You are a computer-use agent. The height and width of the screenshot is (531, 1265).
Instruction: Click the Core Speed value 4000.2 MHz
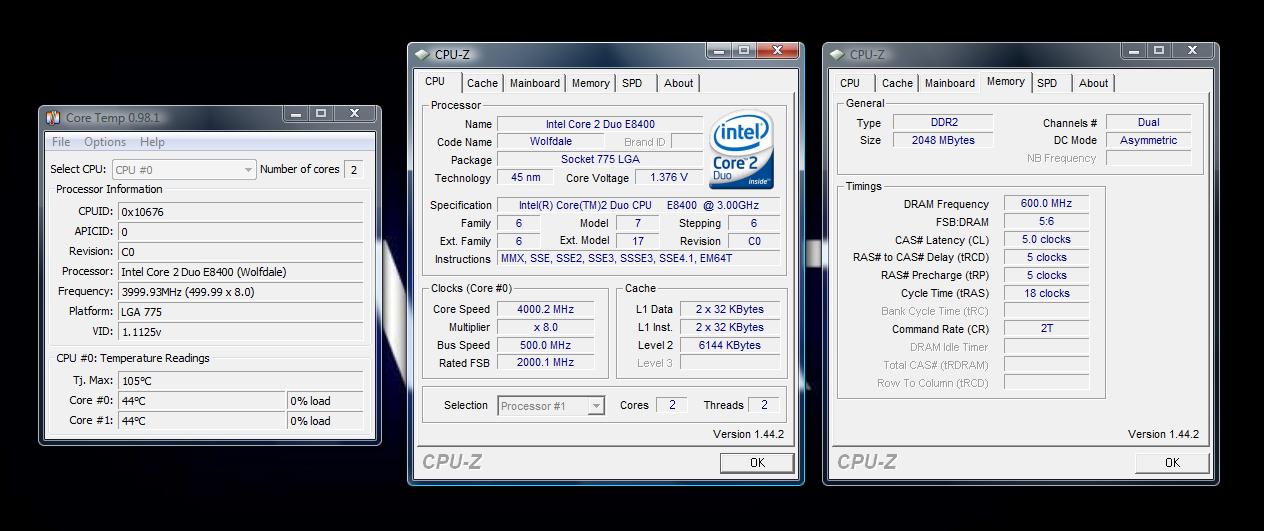pyautogui.click(x=545, y=310)
